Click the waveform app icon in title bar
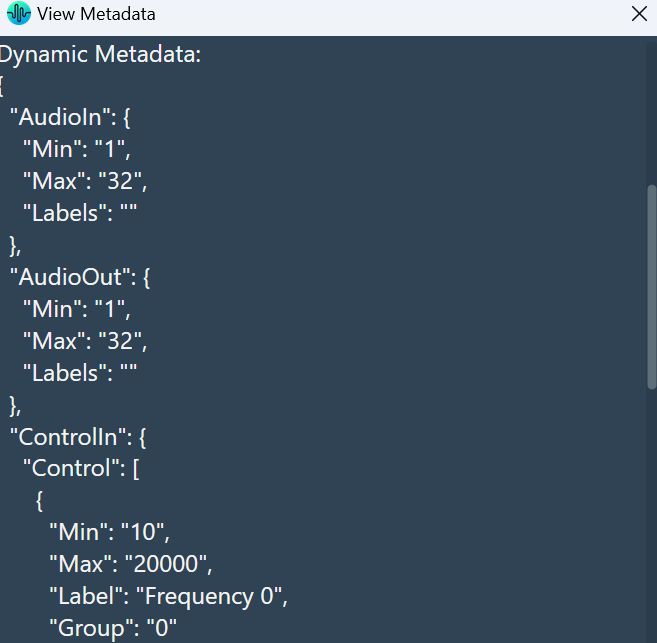 pos(19,13)
